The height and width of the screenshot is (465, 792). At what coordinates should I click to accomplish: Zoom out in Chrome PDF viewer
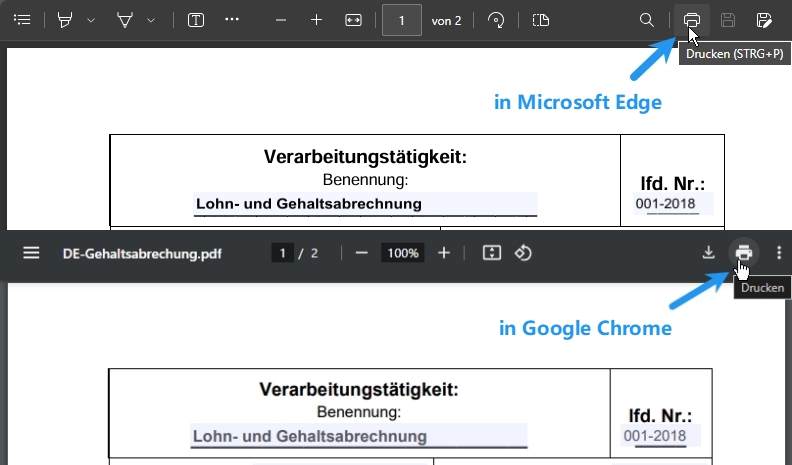[x=361, y=253]
